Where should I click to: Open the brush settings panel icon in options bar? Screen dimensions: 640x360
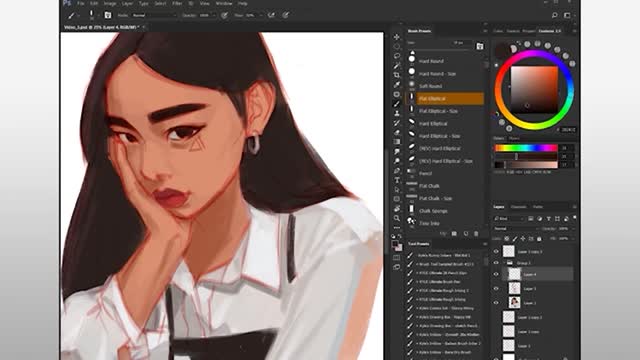click(108, 15)
